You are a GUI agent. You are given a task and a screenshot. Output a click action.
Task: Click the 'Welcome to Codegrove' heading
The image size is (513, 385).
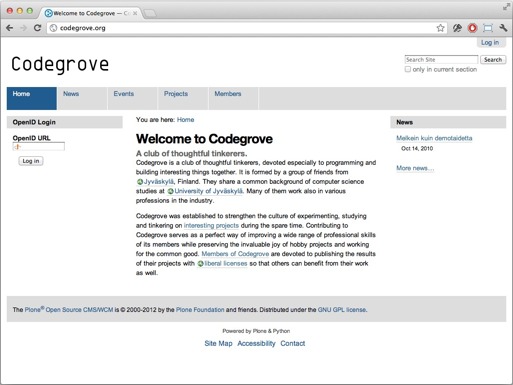coord(204,139)
